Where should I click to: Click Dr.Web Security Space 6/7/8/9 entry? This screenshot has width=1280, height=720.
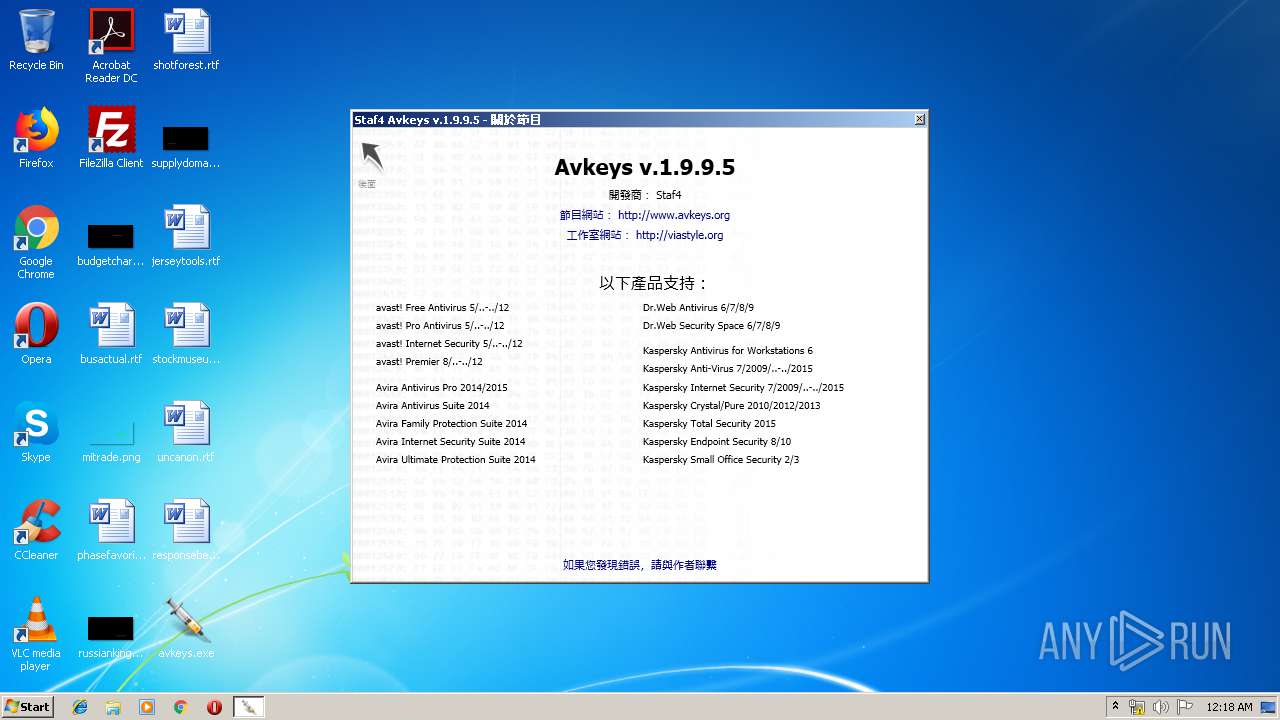pyautogui.click(x=711, y=326)
